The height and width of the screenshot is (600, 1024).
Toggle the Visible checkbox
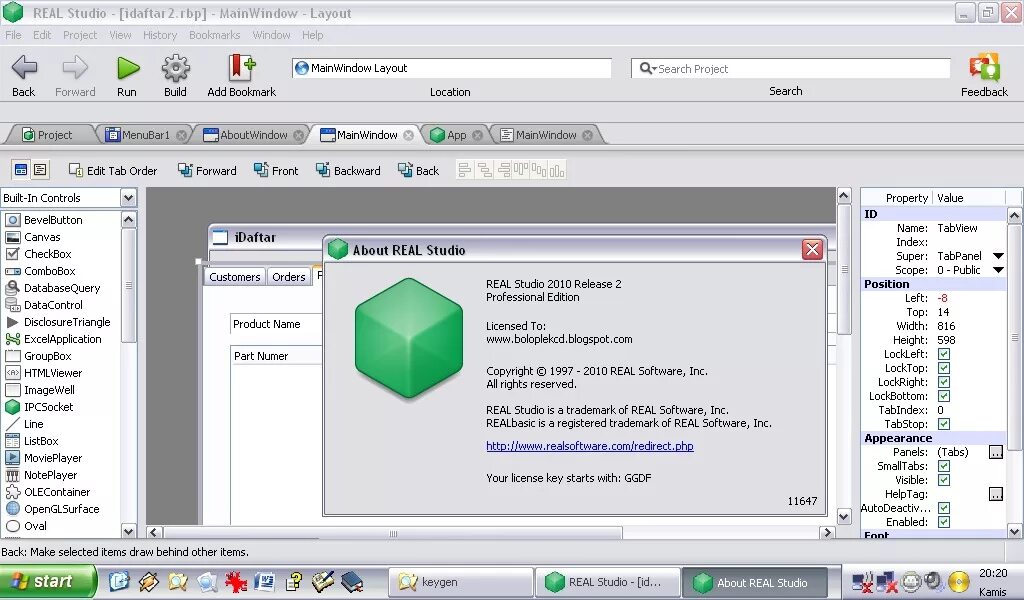tap(944, 481)
